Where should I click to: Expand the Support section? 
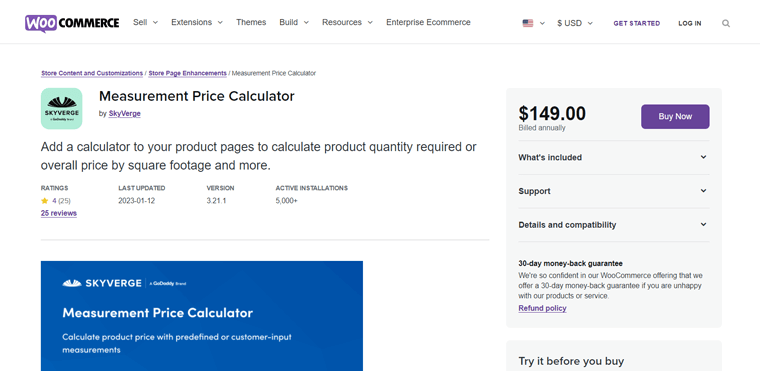click(613, 191)
